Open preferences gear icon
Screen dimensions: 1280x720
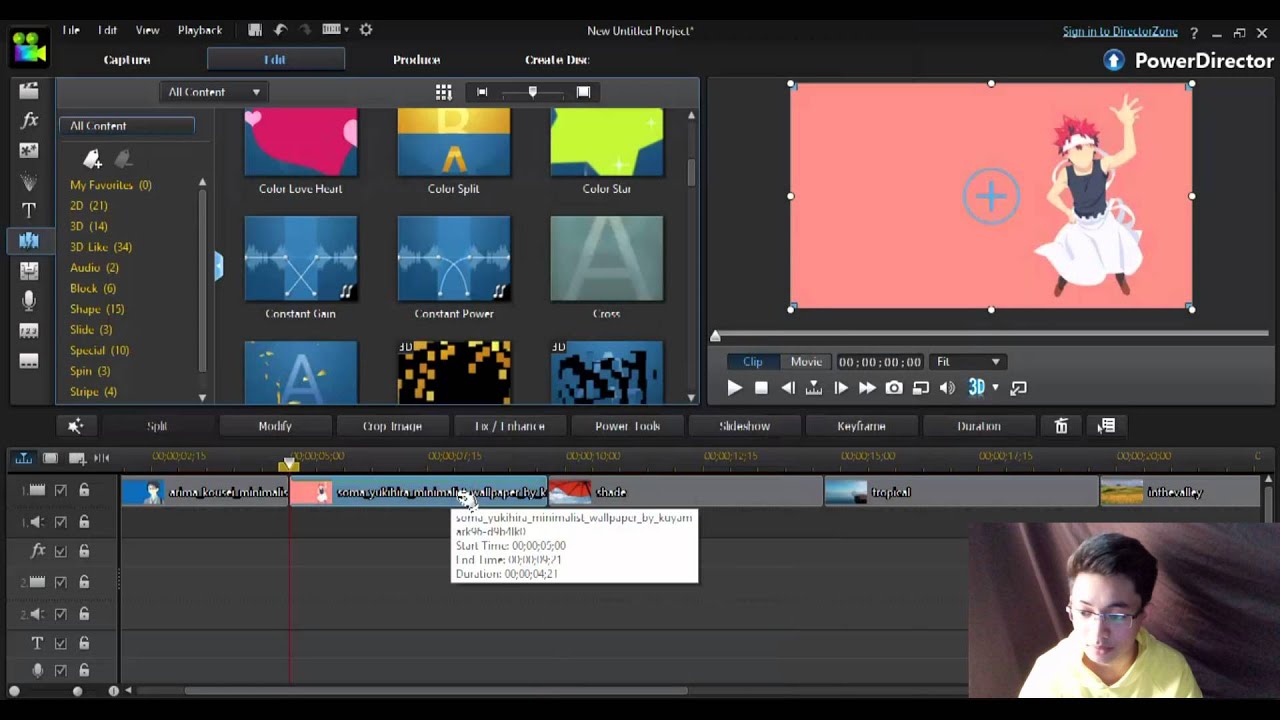click(x=366, y=30)
